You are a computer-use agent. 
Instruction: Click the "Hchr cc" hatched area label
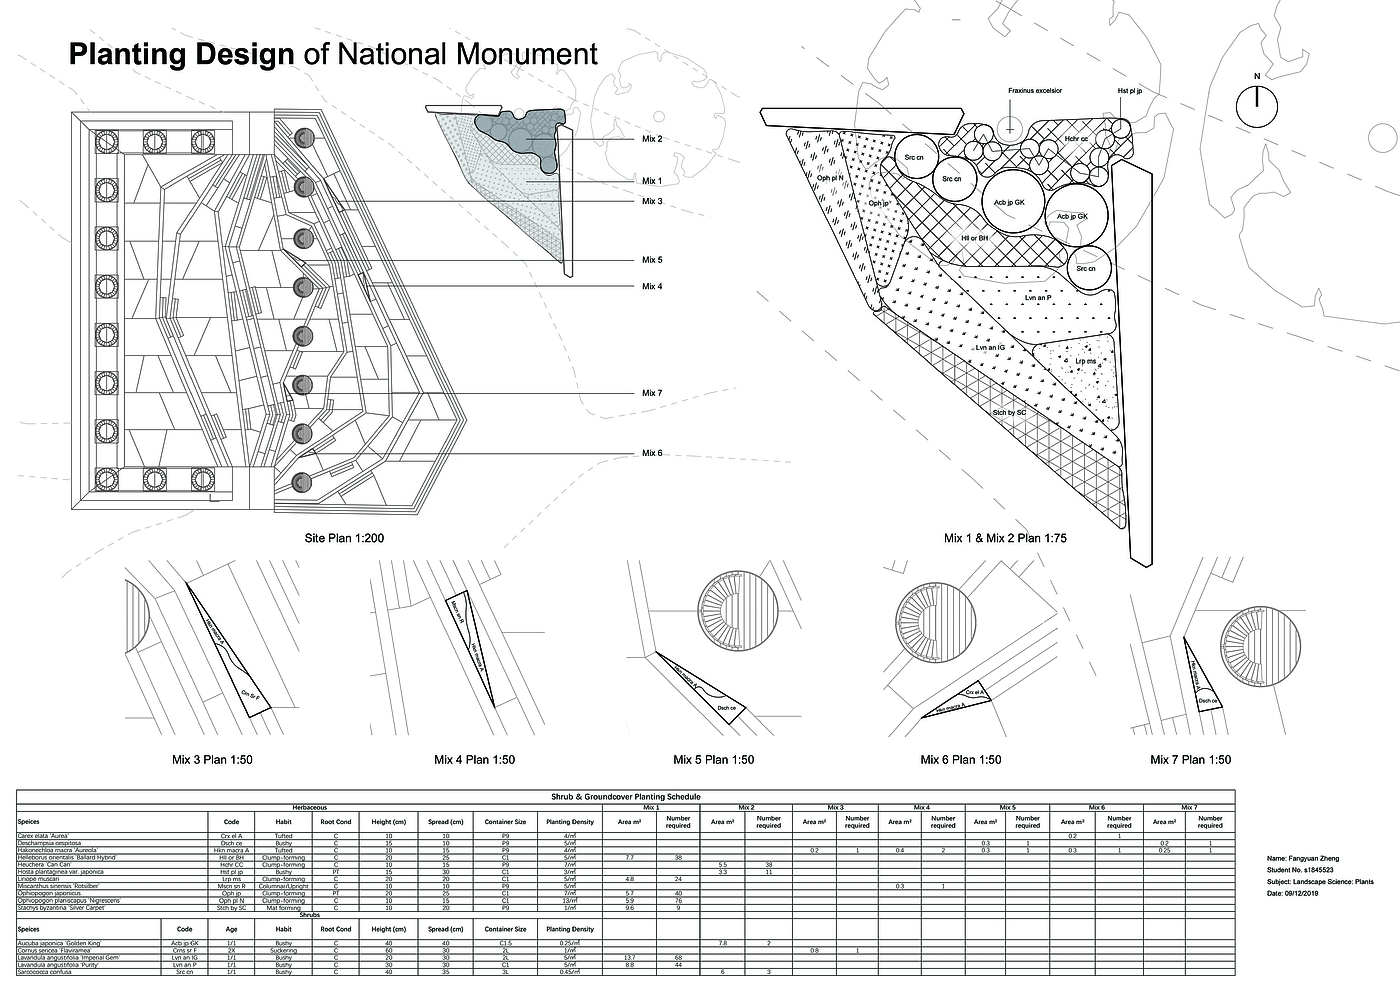1076,139
